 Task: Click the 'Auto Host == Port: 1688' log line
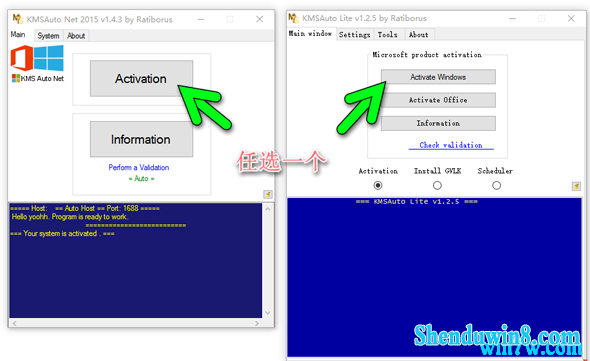click(85, 208)
